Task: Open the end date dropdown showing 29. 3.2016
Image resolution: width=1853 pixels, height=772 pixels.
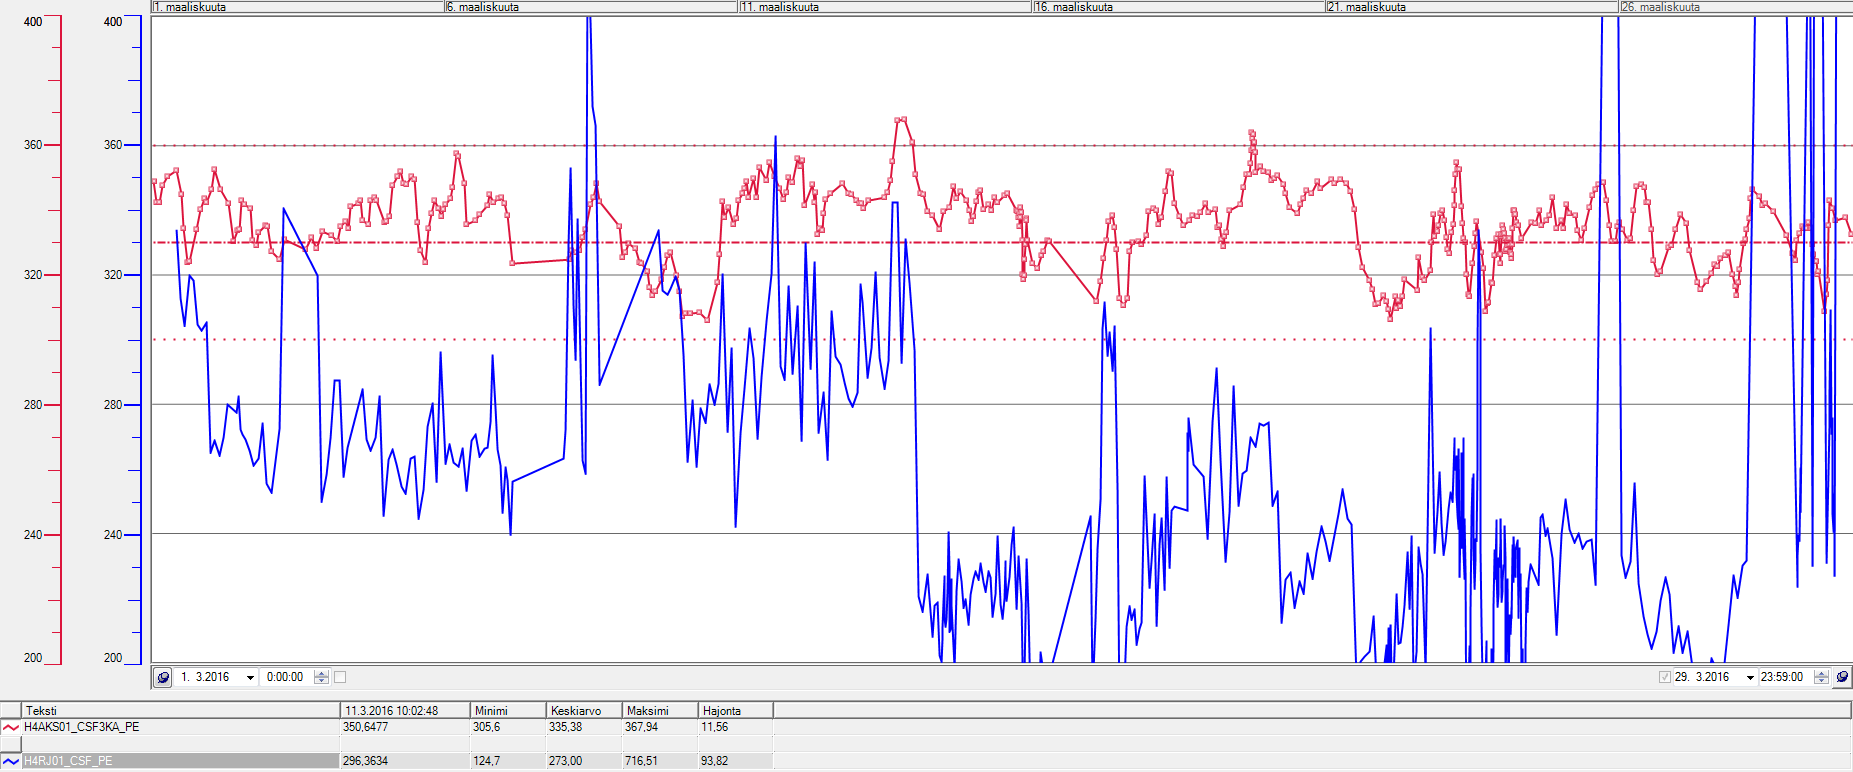Action: click(1750, 678)
